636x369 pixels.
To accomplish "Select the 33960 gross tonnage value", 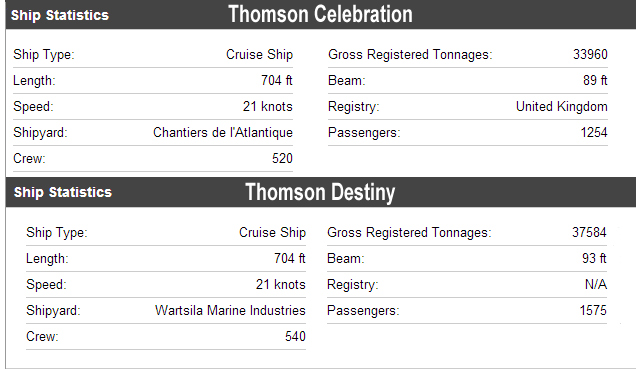I will (x=590, y=54).
